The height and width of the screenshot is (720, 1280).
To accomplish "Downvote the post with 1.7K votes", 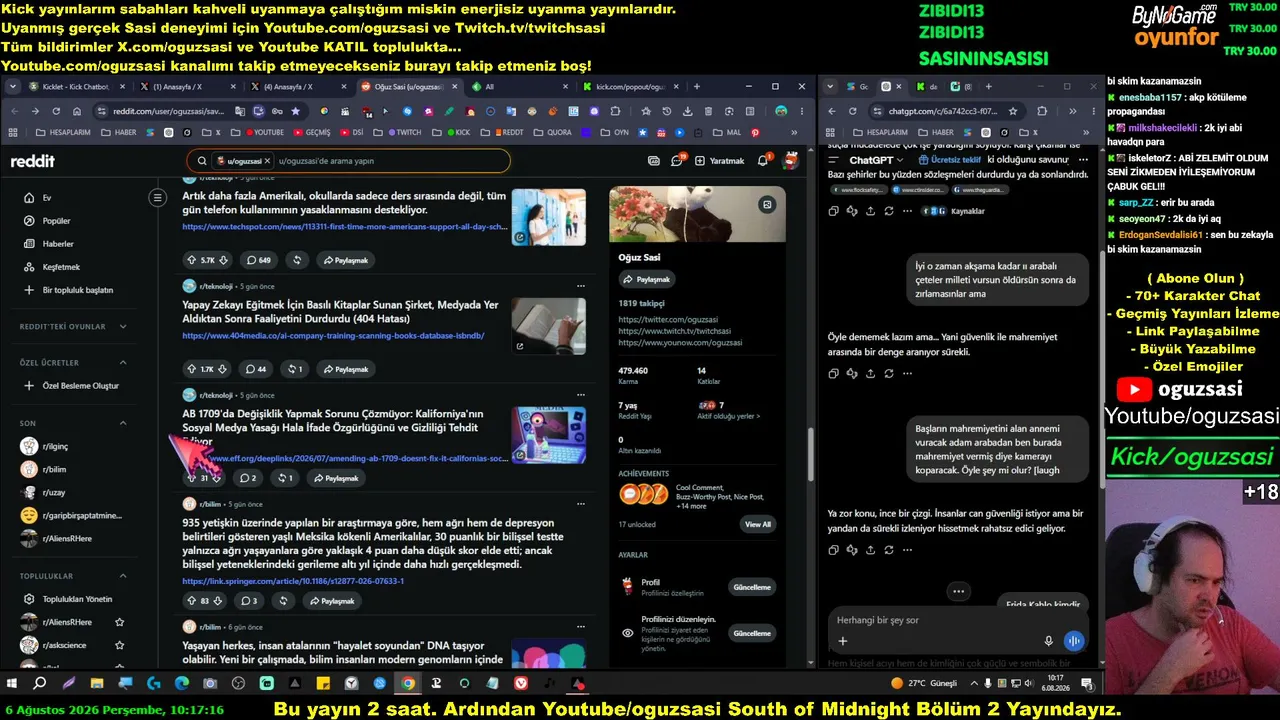I will click(223, 369).
